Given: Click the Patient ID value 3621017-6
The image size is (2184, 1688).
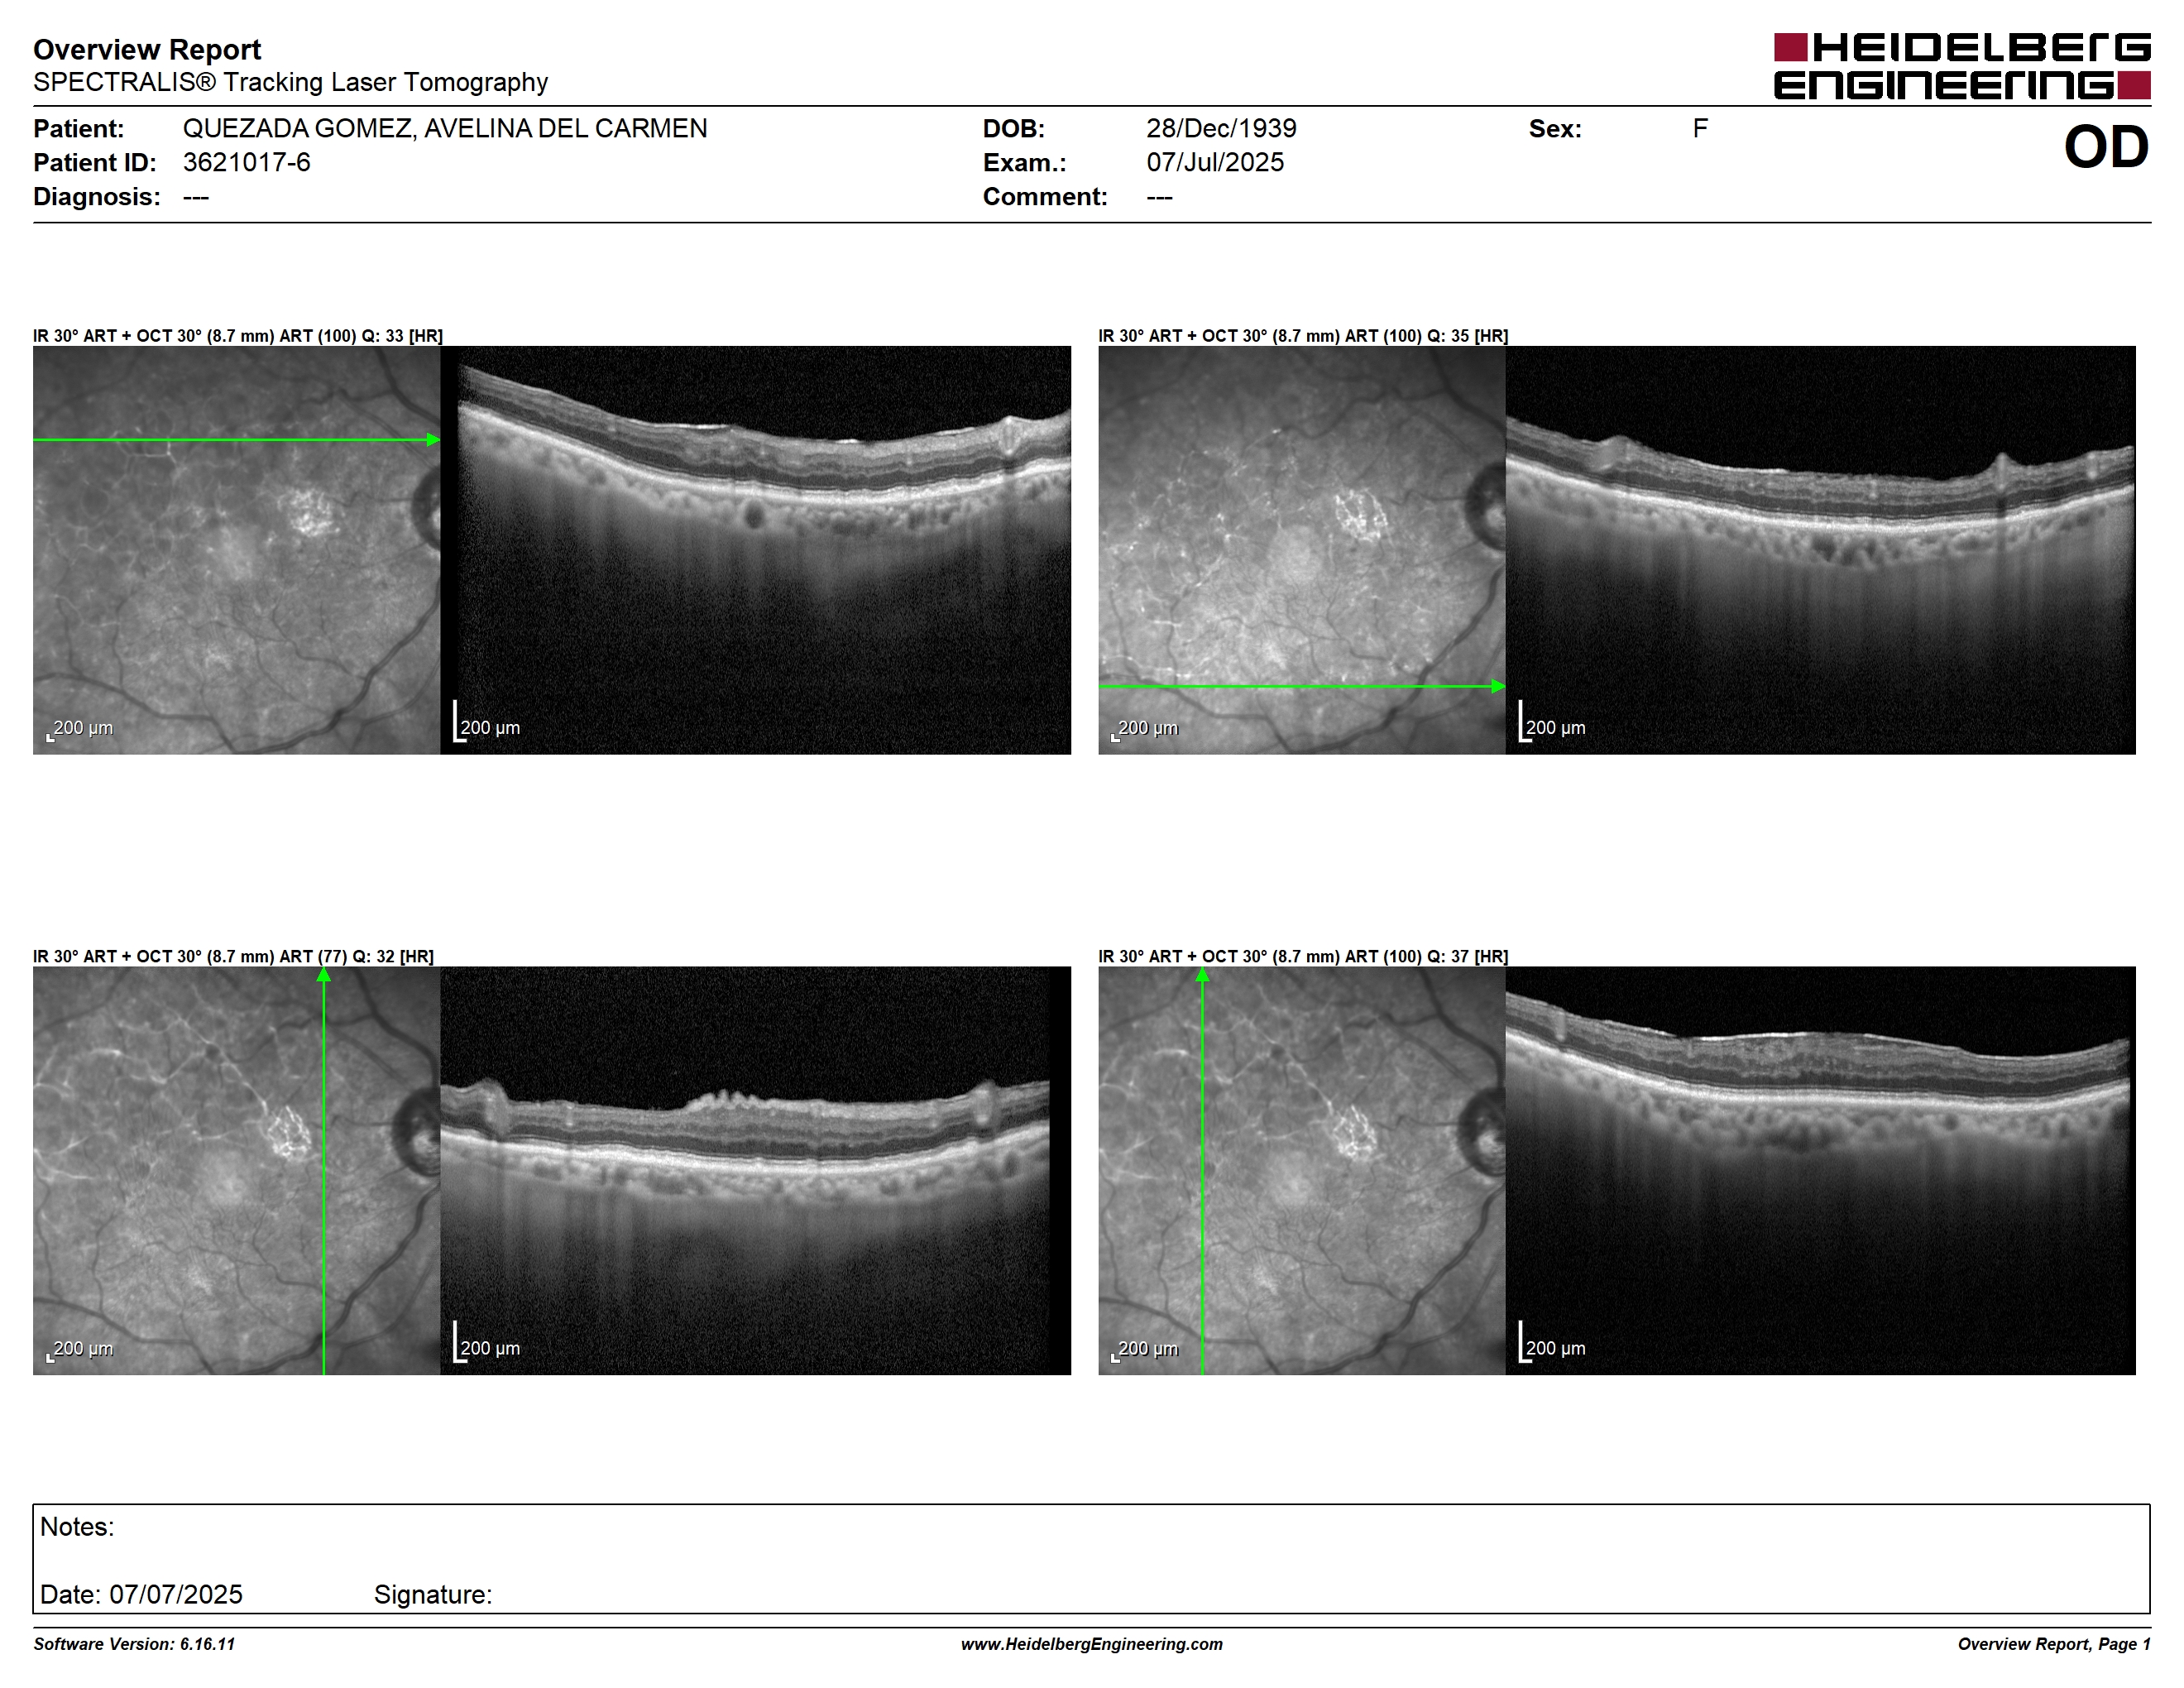Looking at the screenshot, I should (246, 162).
